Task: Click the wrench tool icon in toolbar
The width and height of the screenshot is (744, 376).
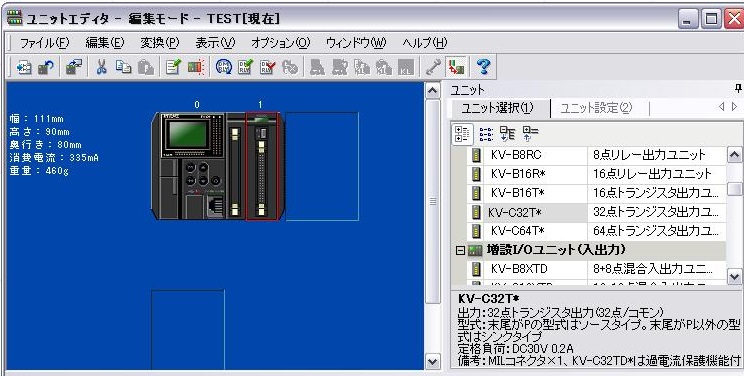Action: pyautogui.click(x=433, y=67)
